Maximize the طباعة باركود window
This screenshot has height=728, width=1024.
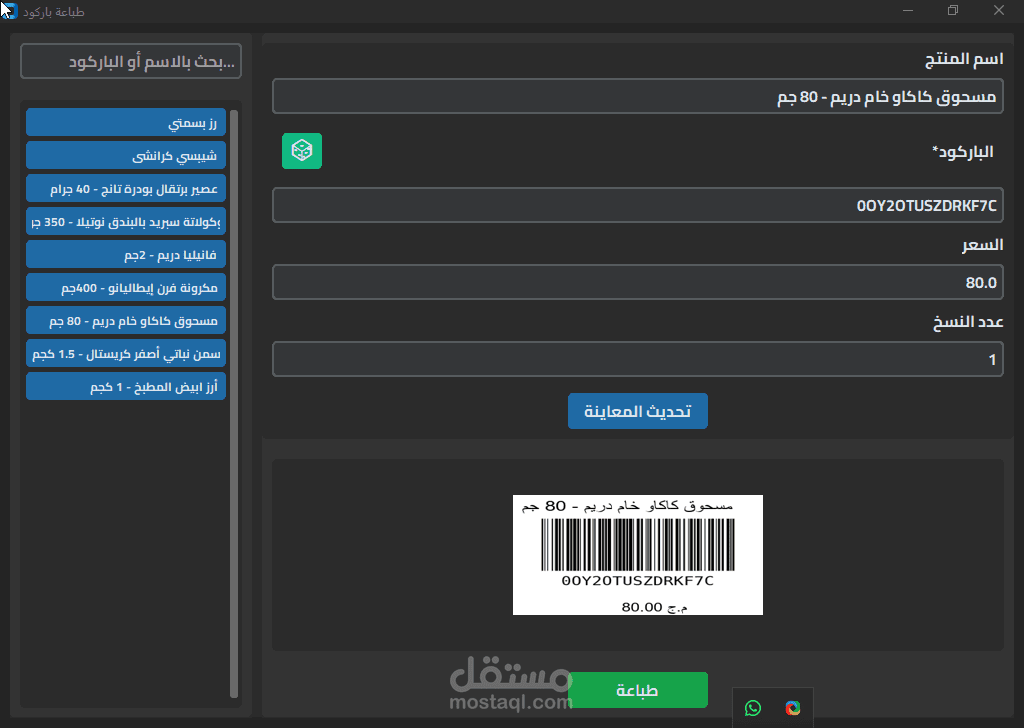coord(953,10)
